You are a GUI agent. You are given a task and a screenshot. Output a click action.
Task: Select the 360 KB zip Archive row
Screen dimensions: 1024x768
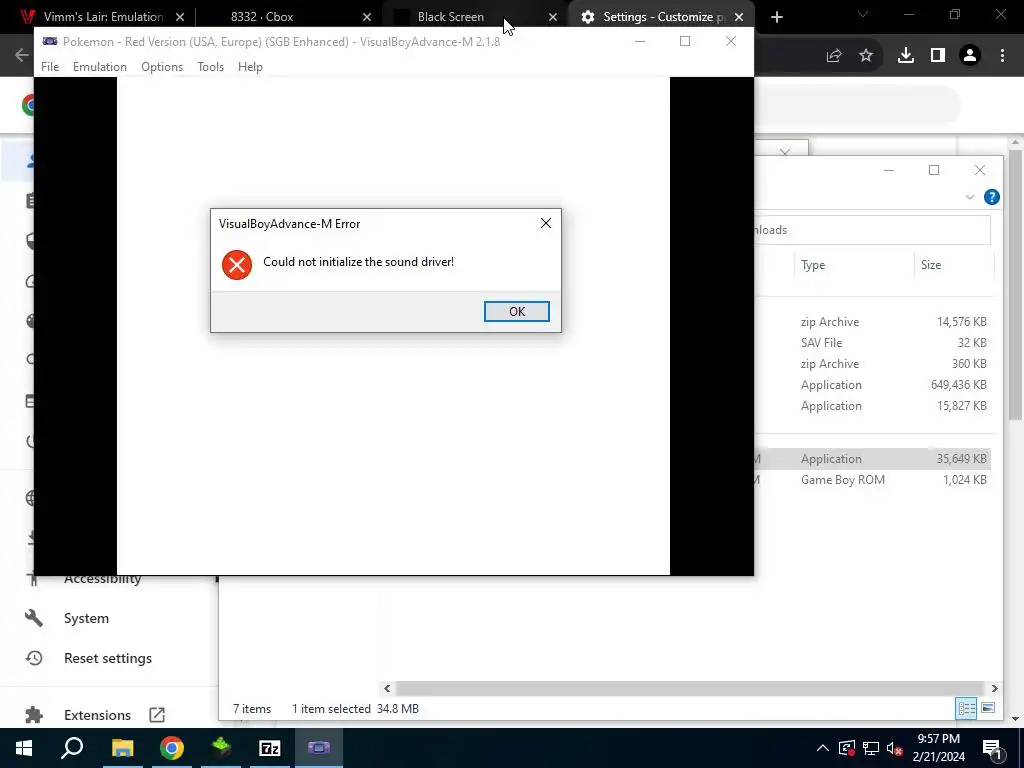(872, 364)
